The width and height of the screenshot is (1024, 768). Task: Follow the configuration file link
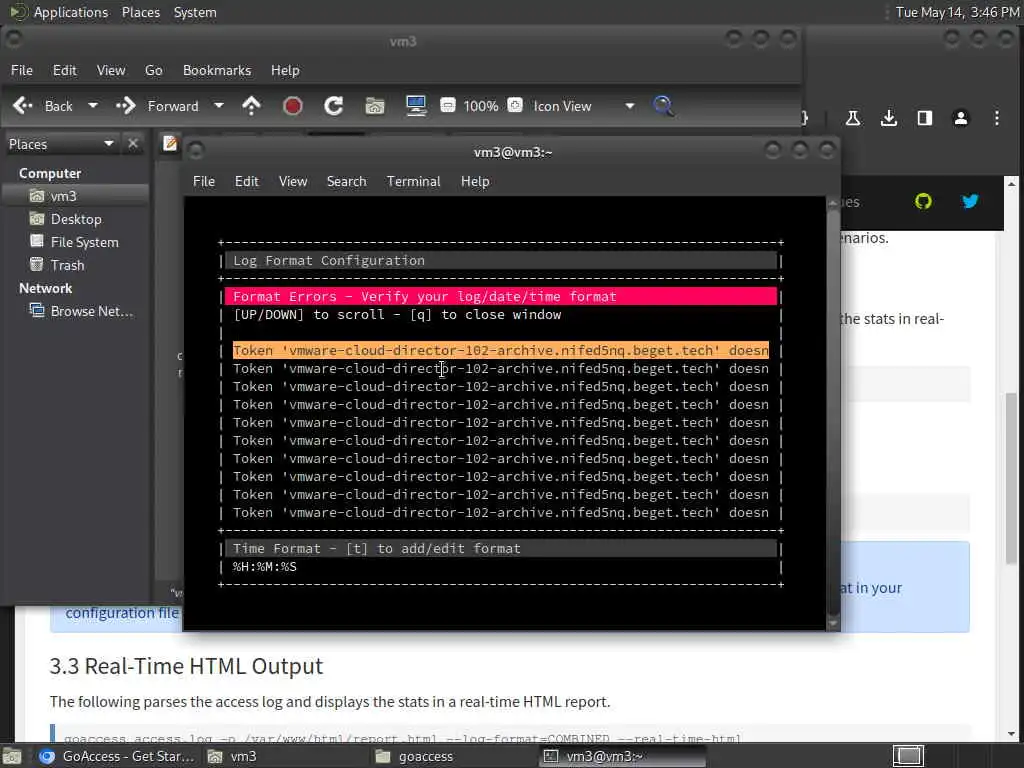pyautogui.click(x=121, y=613)
